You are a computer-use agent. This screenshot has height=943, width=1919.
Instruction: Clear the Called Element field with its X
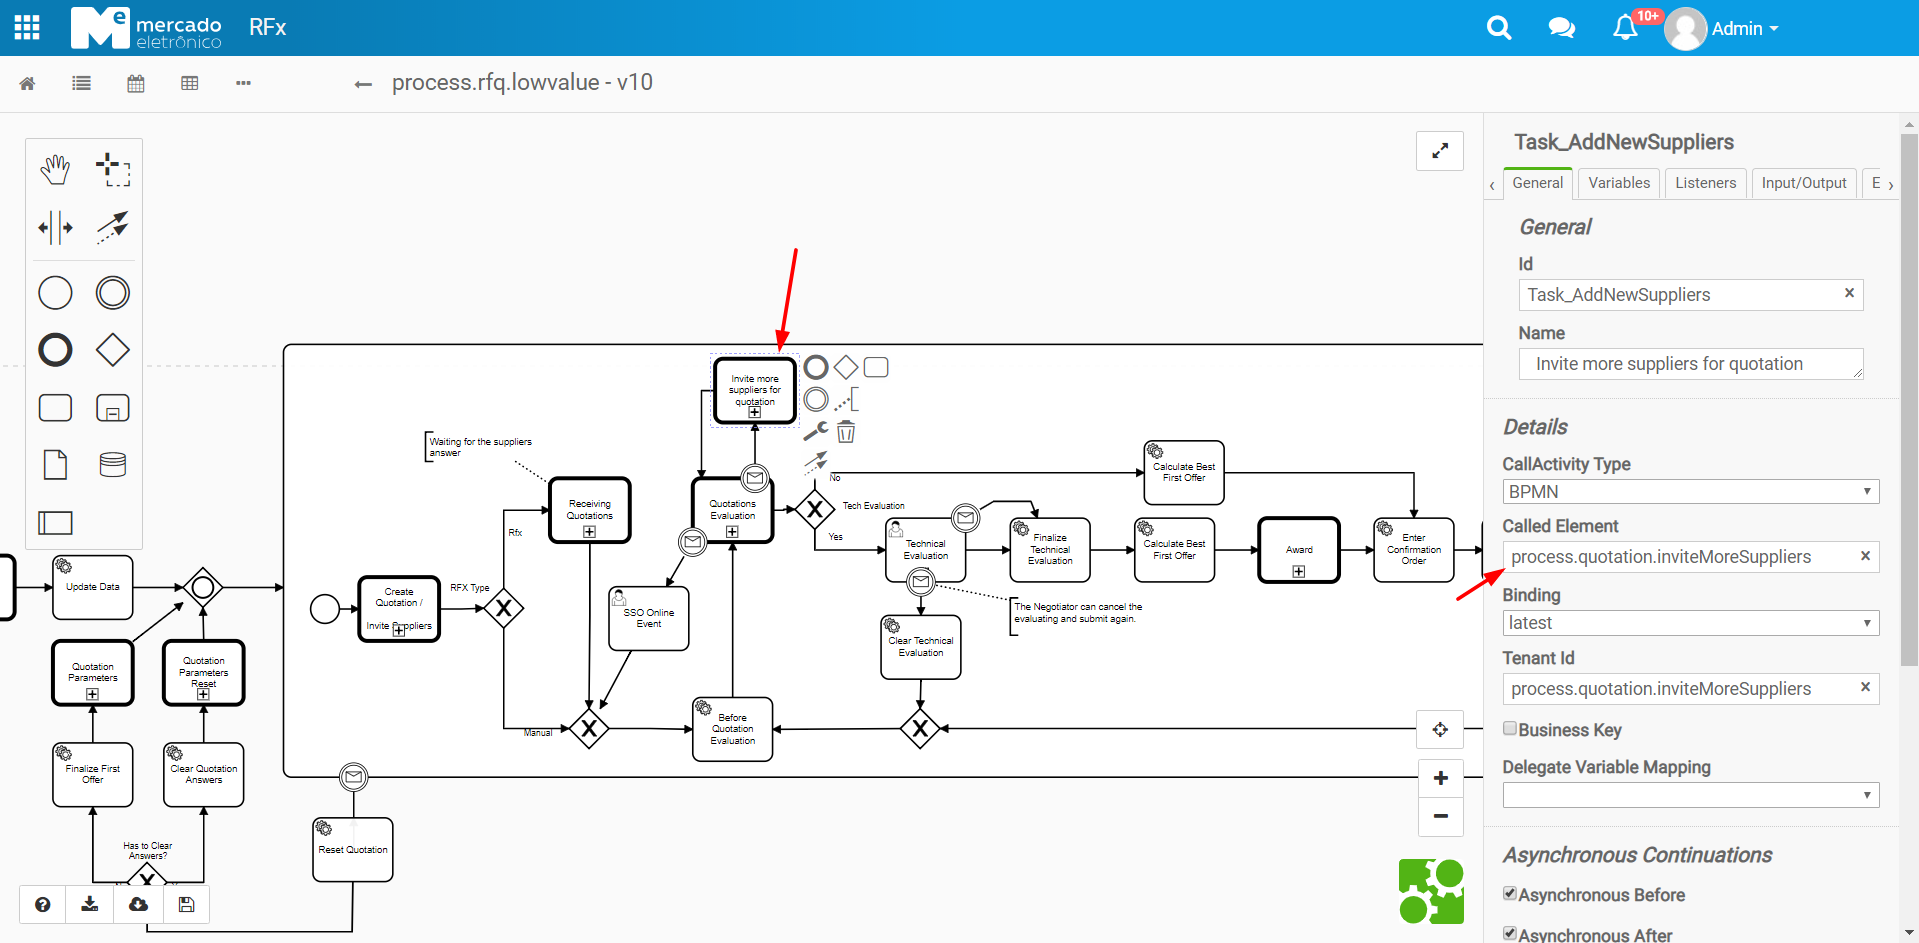(1864, 556)
